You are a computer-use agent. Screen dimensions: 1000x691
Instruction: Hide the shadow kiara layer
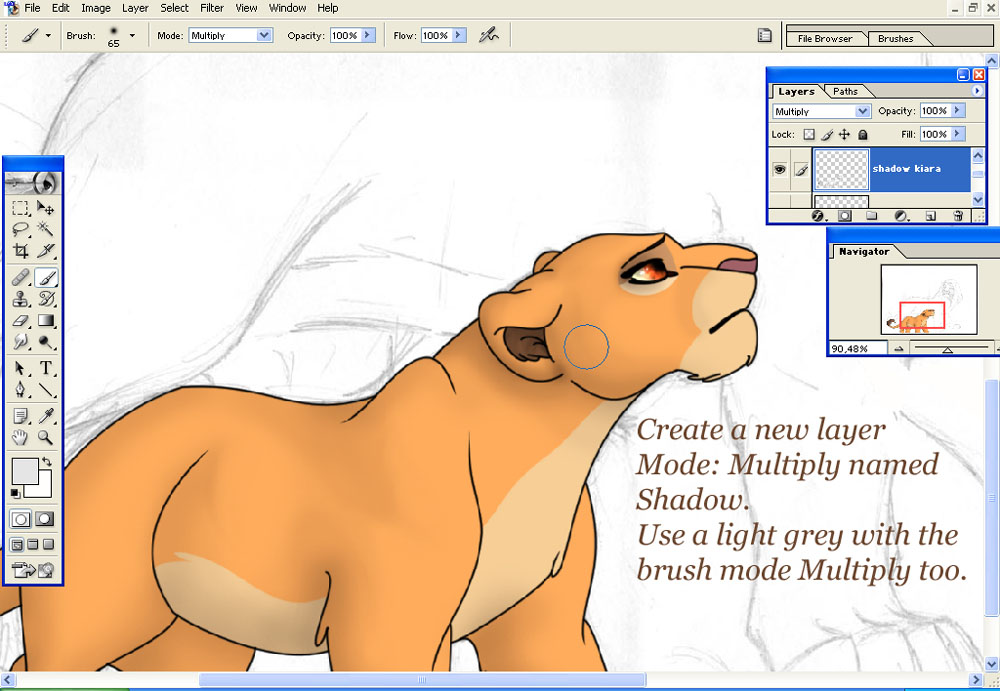[779, 170]
